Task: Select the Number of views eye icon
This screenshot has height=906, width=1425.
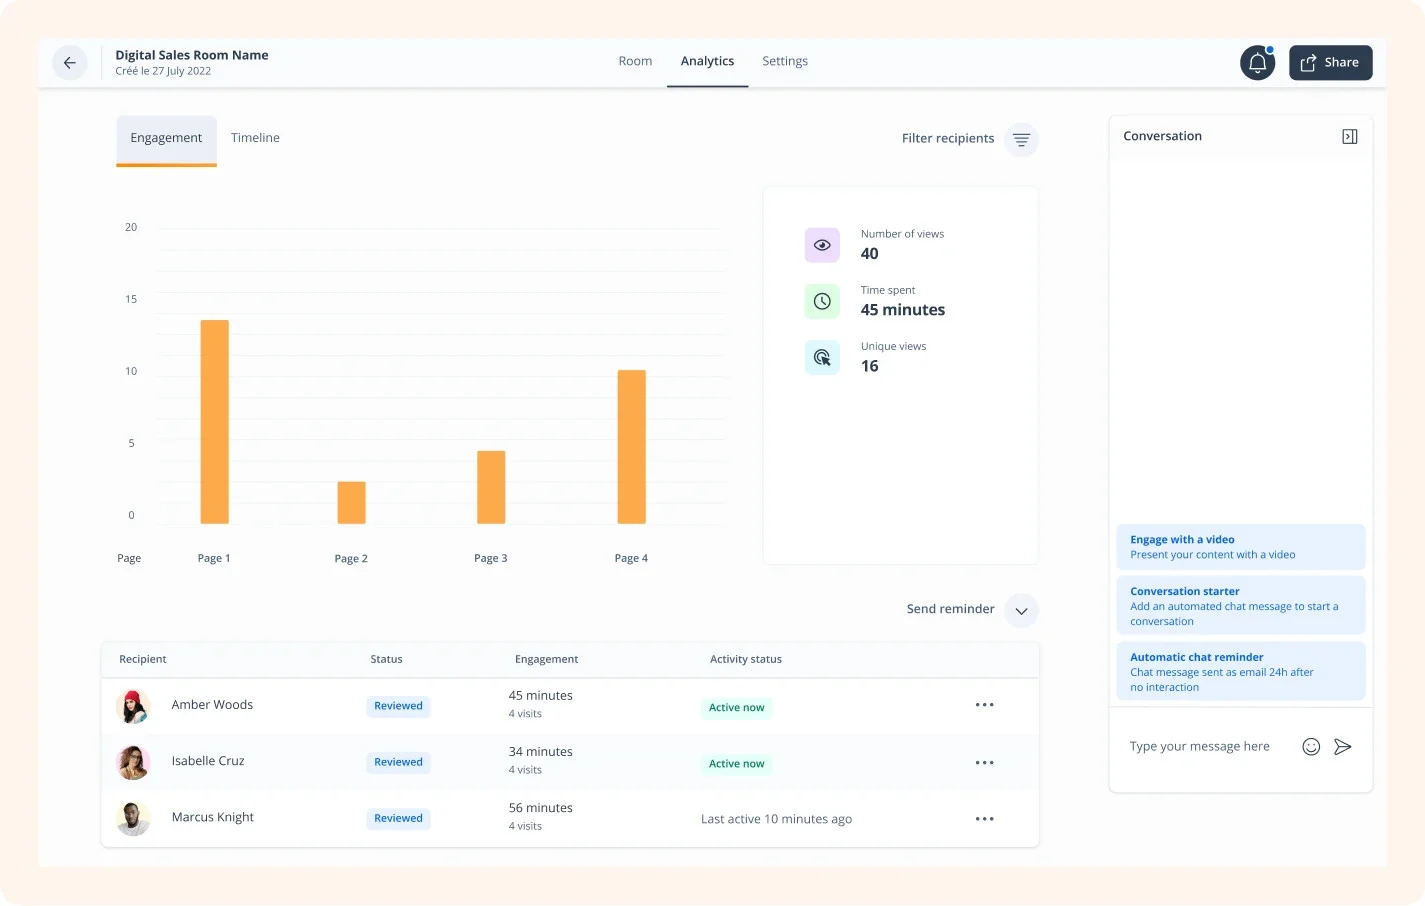Action: tap(821, 244)
